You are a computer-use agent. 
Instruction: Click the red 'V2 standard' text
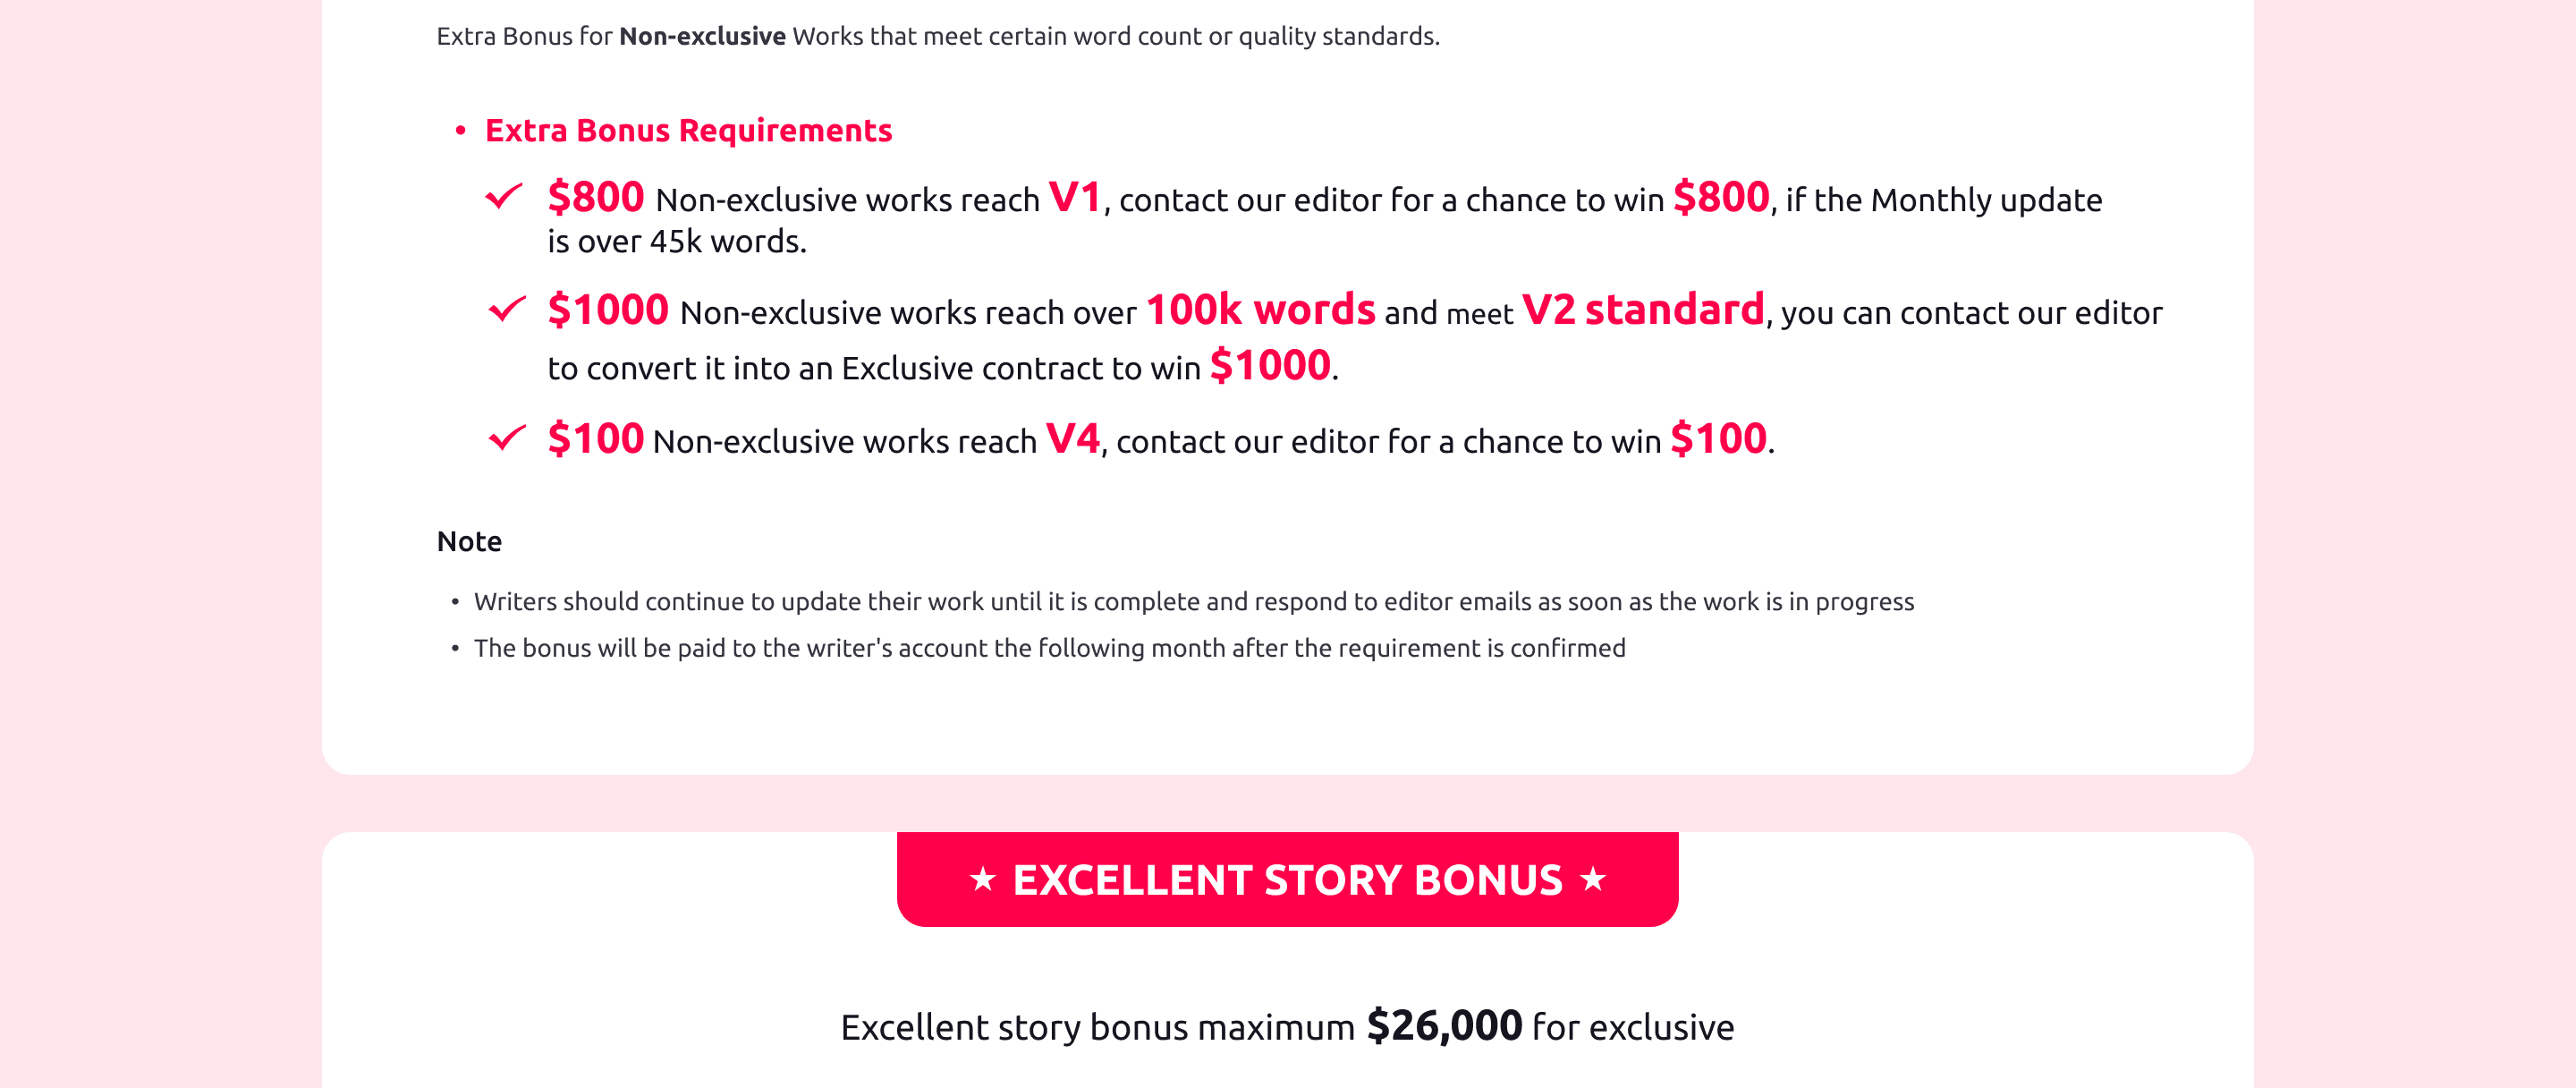click(x=1642, y=310)
